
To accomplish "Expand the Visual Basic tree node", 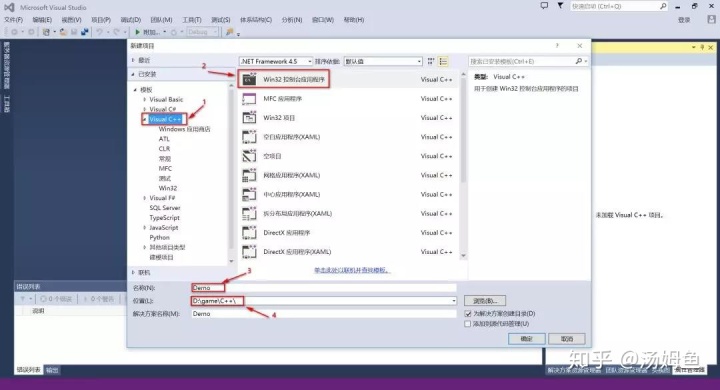I will click(145, 99).
